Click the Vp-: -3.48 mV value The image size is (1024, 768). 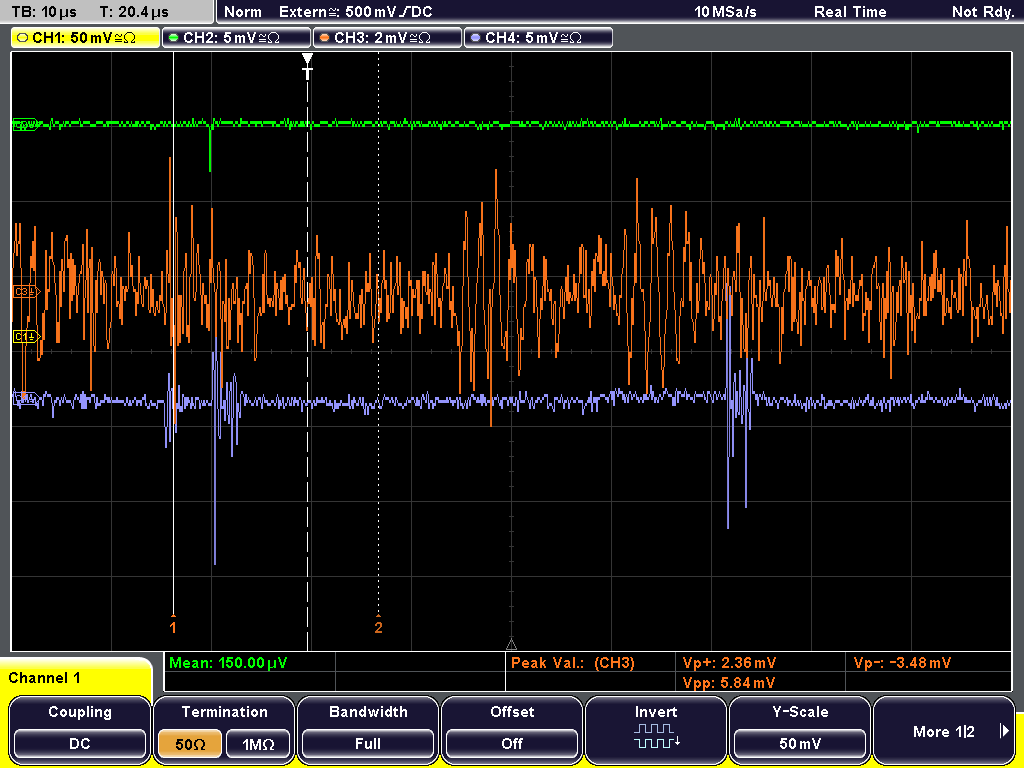point(903,663)
